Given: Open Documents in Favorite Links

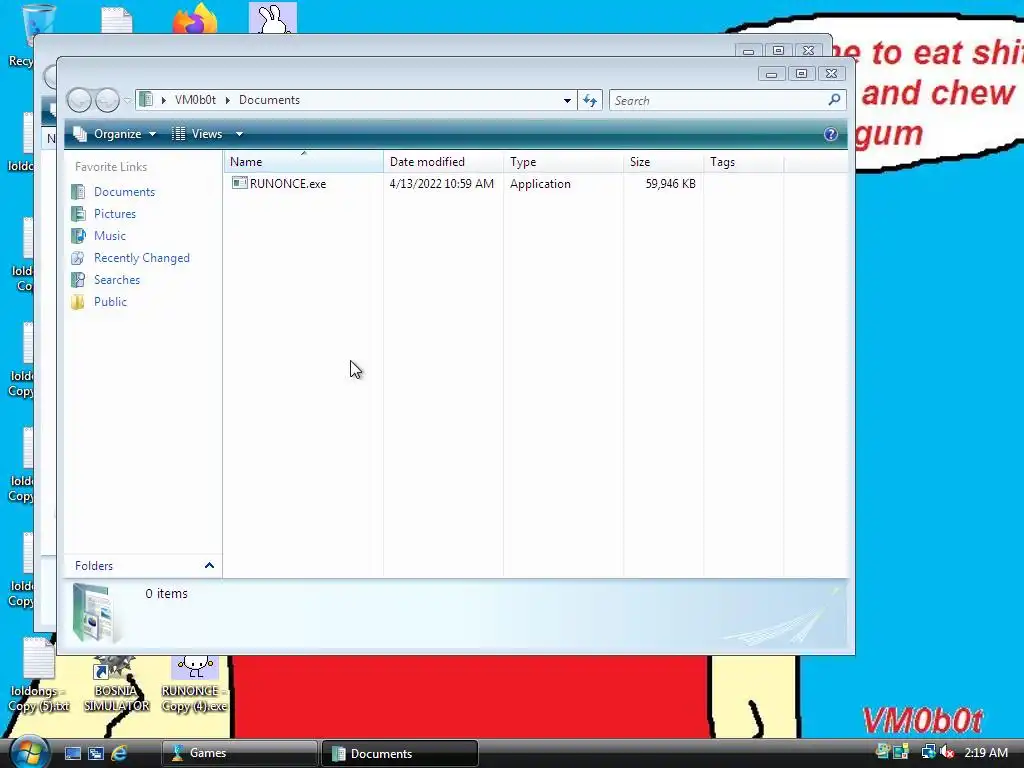Looking at the screenshot, I should tap(124, 192).
